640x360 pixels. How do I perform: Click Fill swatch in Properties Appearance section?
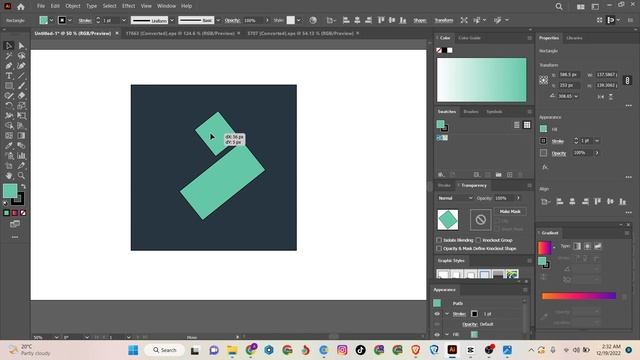click(543, 129)
